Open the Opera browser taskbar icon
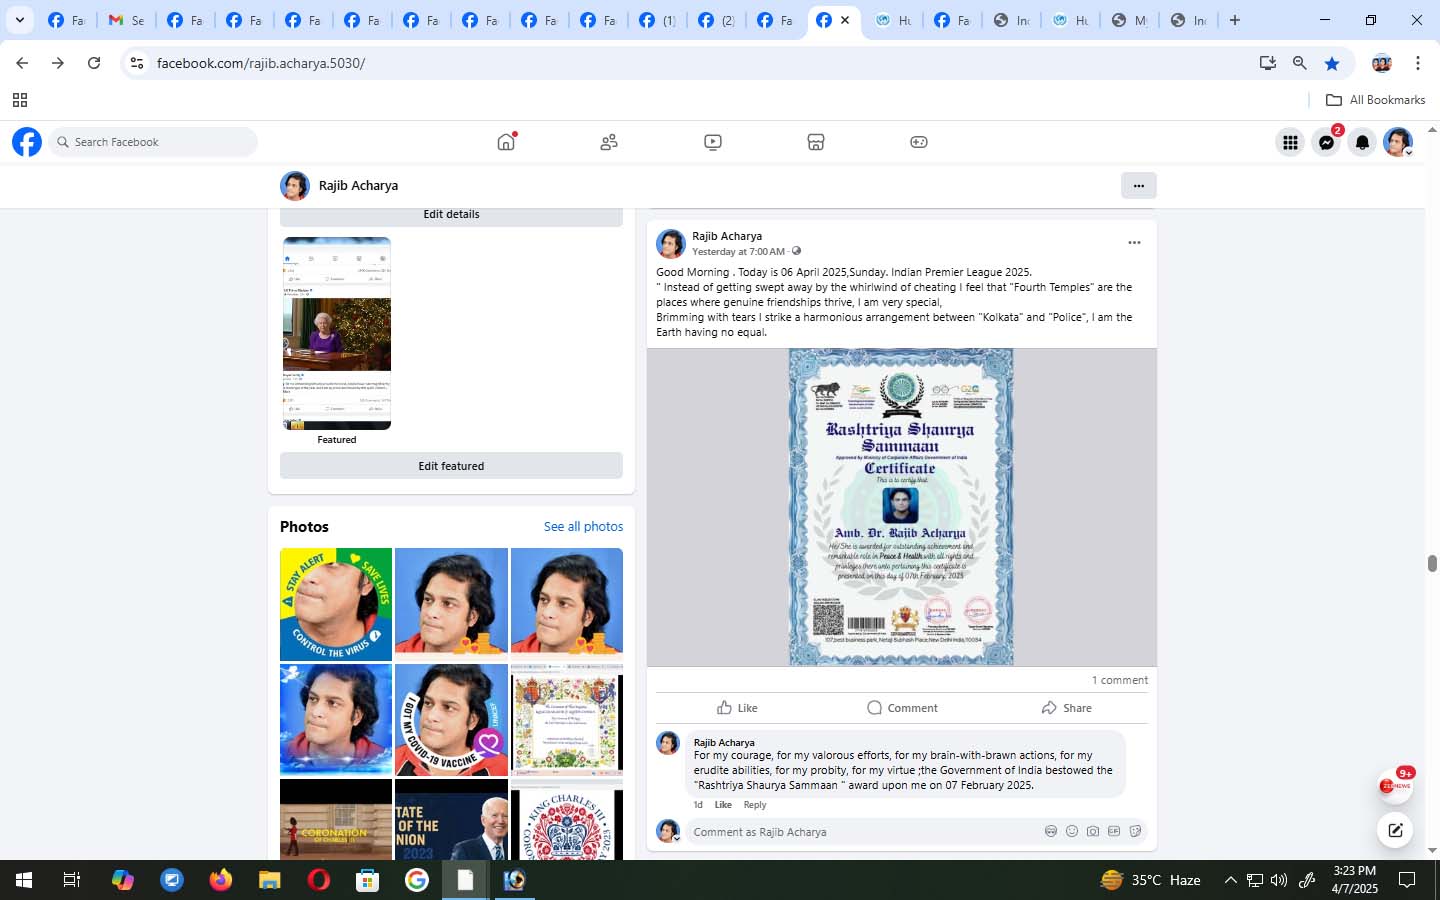 point(319,880)
